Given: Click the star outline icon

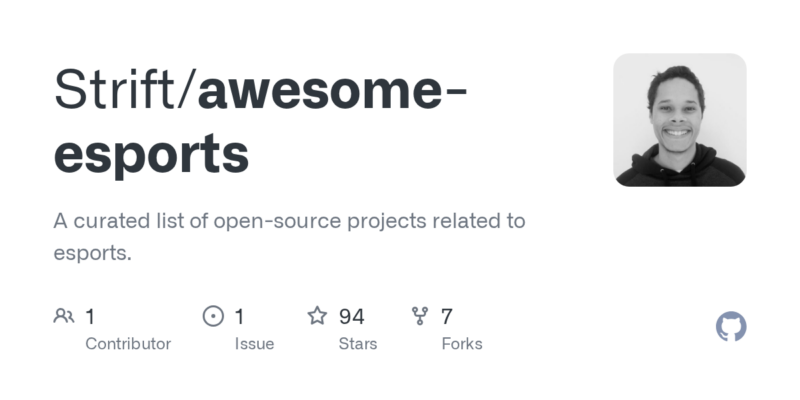Looking at the screenshot, I should pyautogui.click(x=317, y=317).
